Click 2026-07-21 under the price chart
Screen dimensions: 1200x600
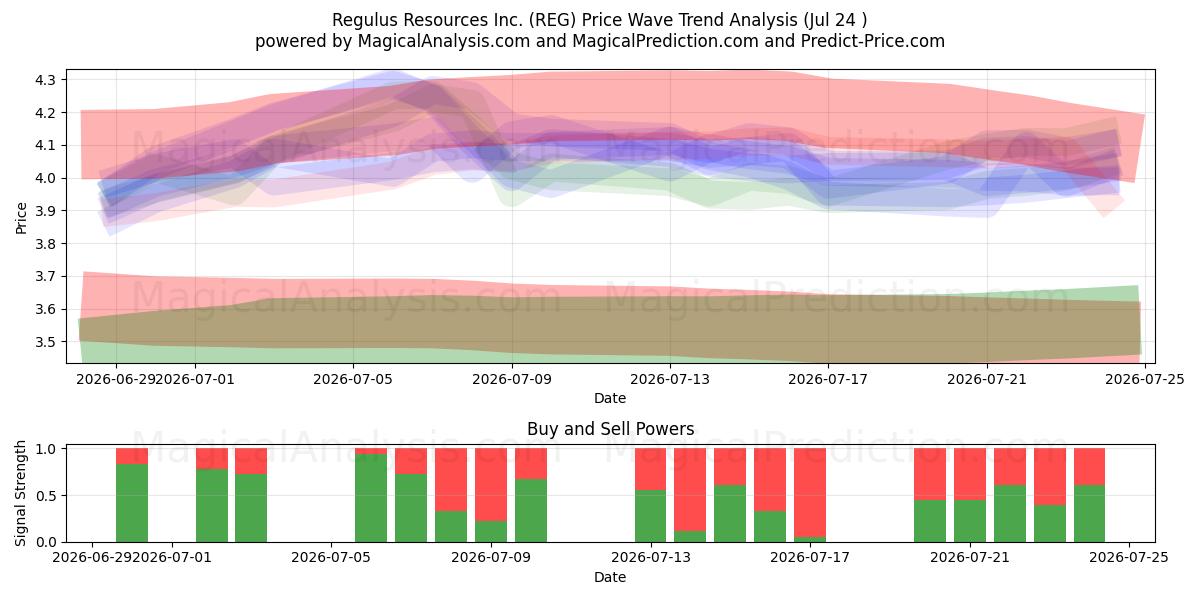[x=987, y=379]
